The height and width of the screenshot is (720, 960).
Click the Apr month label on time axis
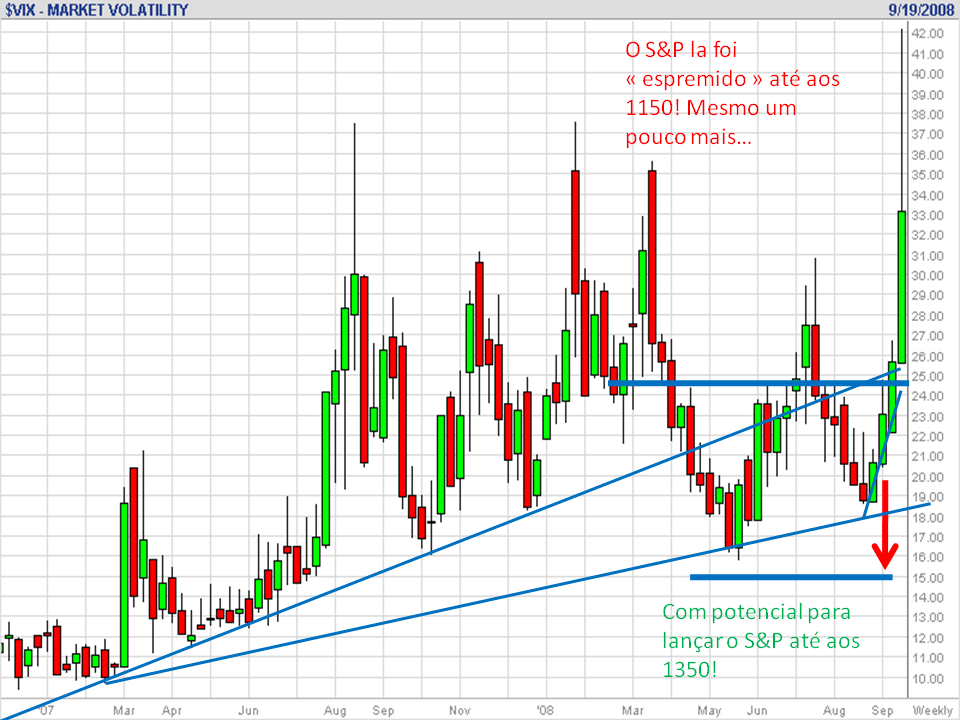(172, 710)
